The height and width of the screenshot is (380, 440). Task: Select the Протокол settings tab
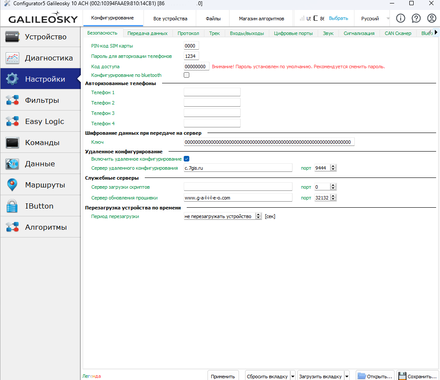[x=188, y=33]
